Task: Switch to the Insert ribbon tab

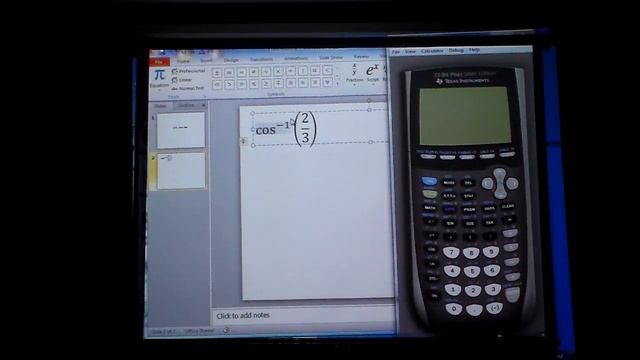Action: (206, 60)
